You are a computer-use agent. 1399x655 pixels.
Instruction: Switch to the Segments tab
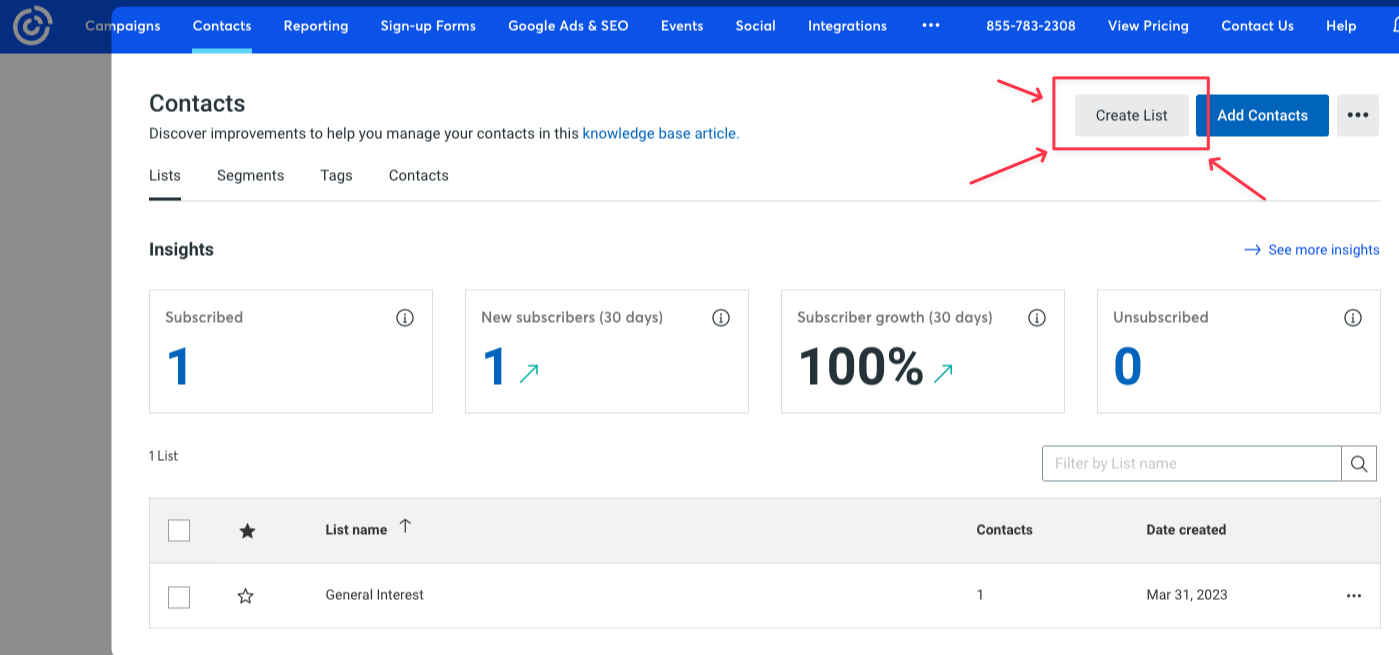coord(250,176)
